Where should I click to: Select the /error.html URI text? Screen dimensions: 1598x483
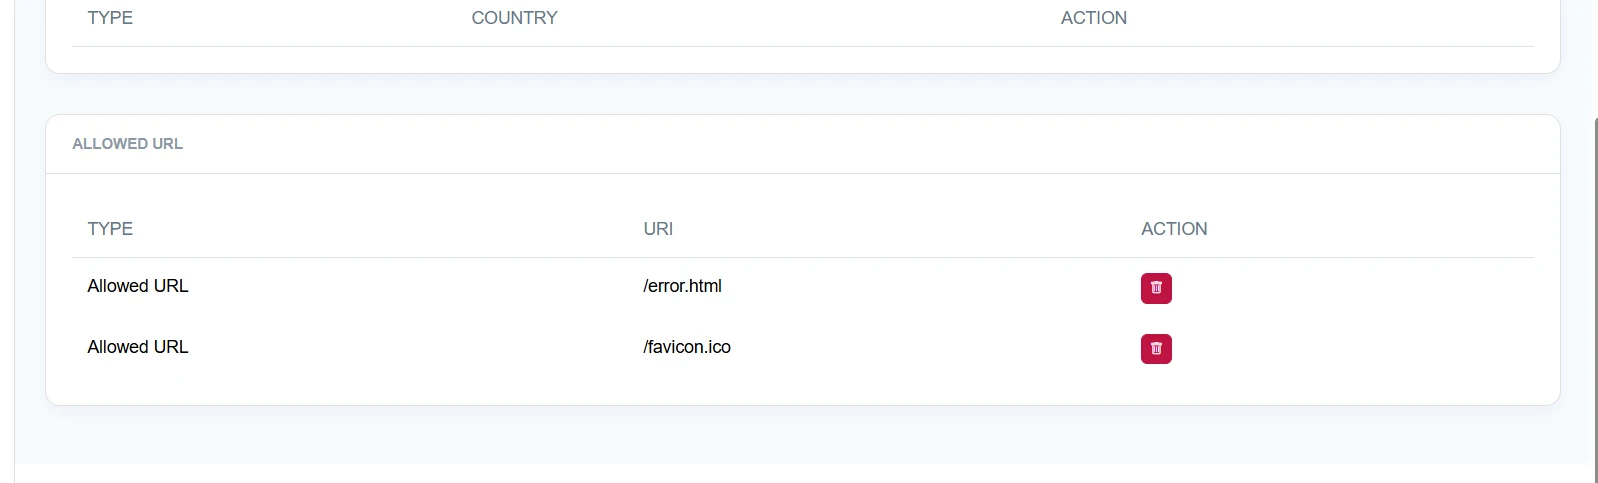[682, 286]
